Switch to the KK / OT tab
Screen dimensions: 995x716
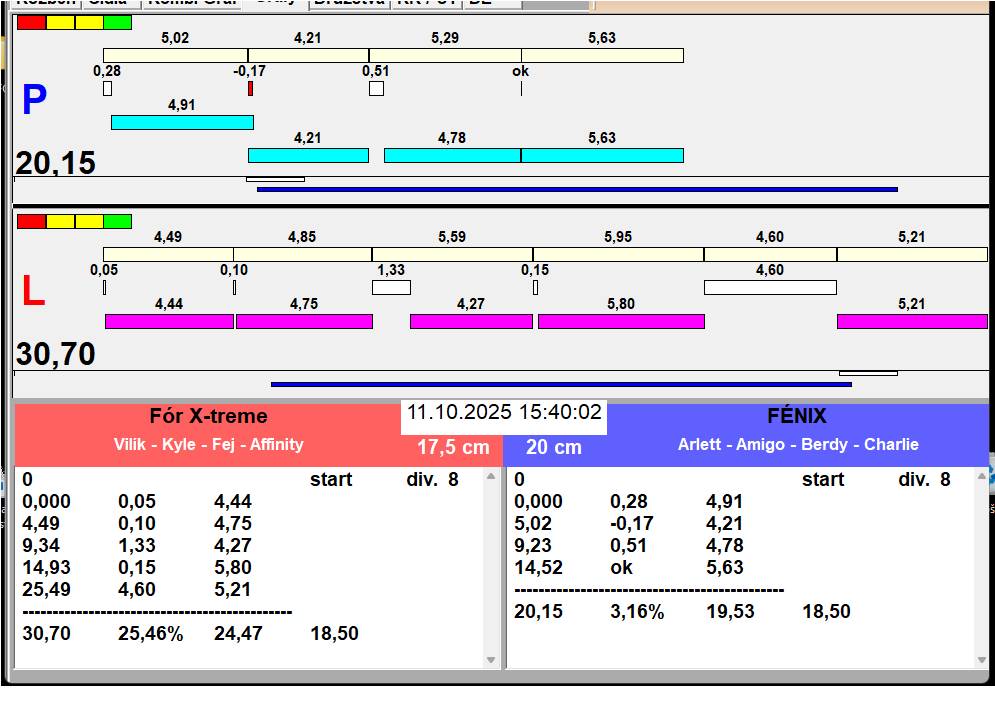tap(426, 3)
